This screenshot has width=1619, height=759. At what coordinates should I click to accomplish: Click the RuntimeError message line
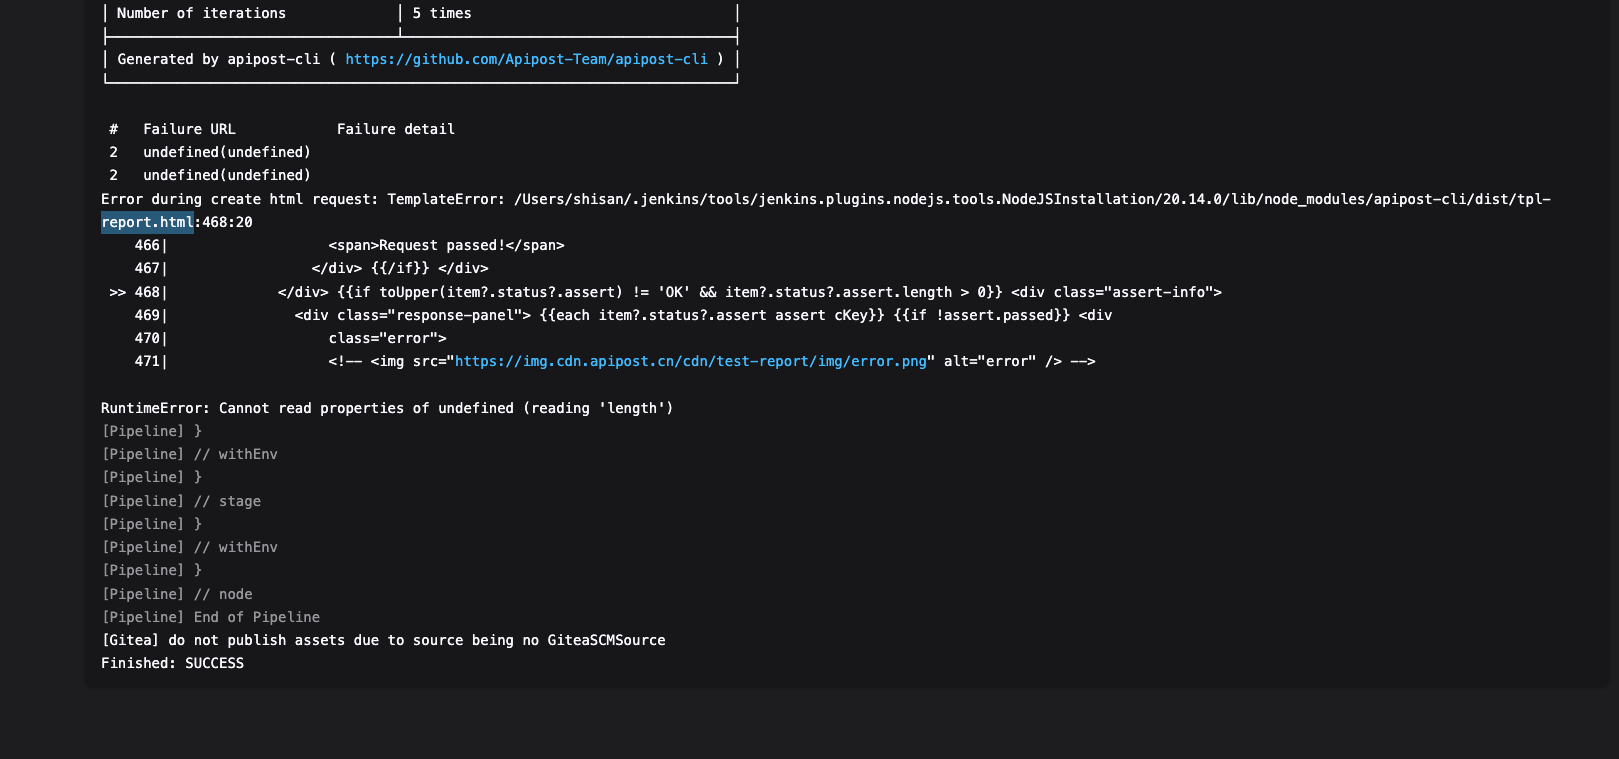point(387,408)
